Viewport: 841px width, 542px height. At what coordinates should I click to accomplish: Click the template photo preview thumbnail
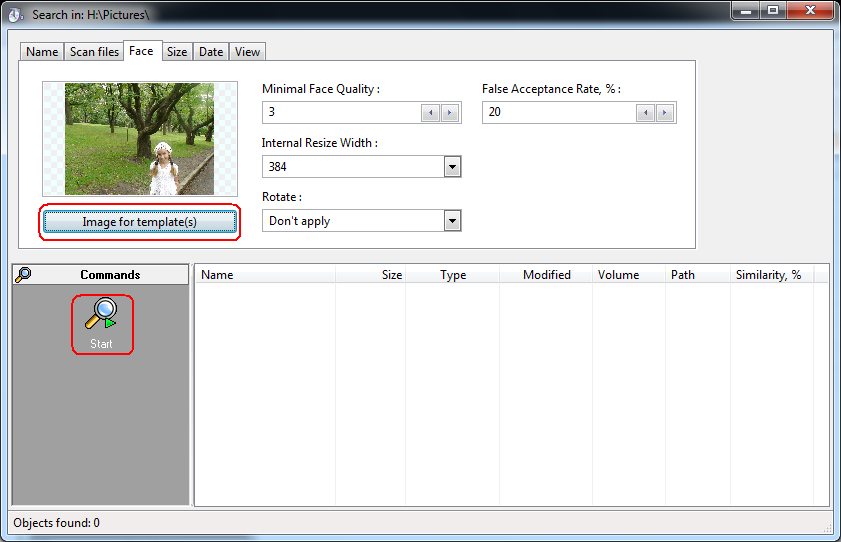[x=139, y=138]
